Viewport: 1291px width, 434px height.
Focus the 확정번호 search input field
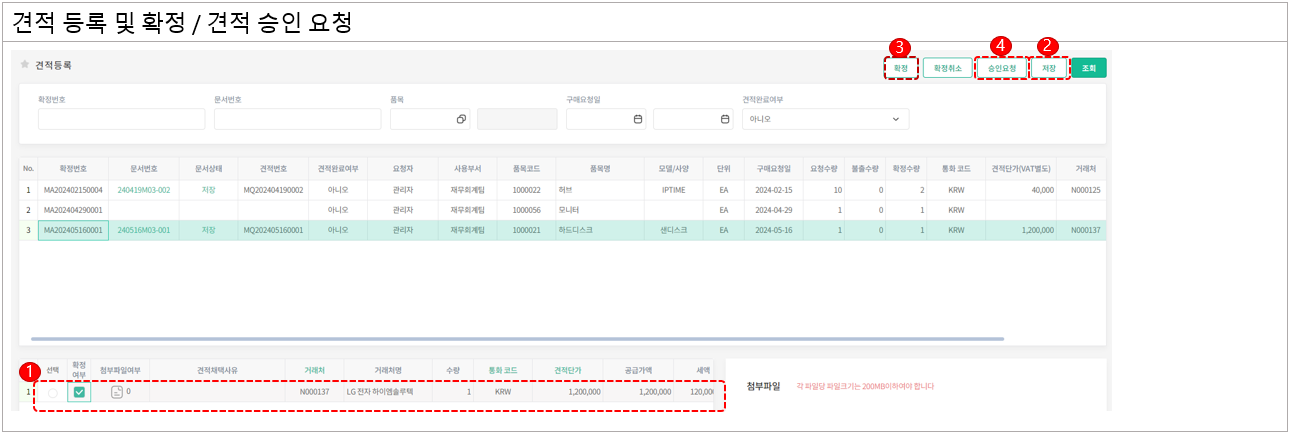click(x=121, y=119)
